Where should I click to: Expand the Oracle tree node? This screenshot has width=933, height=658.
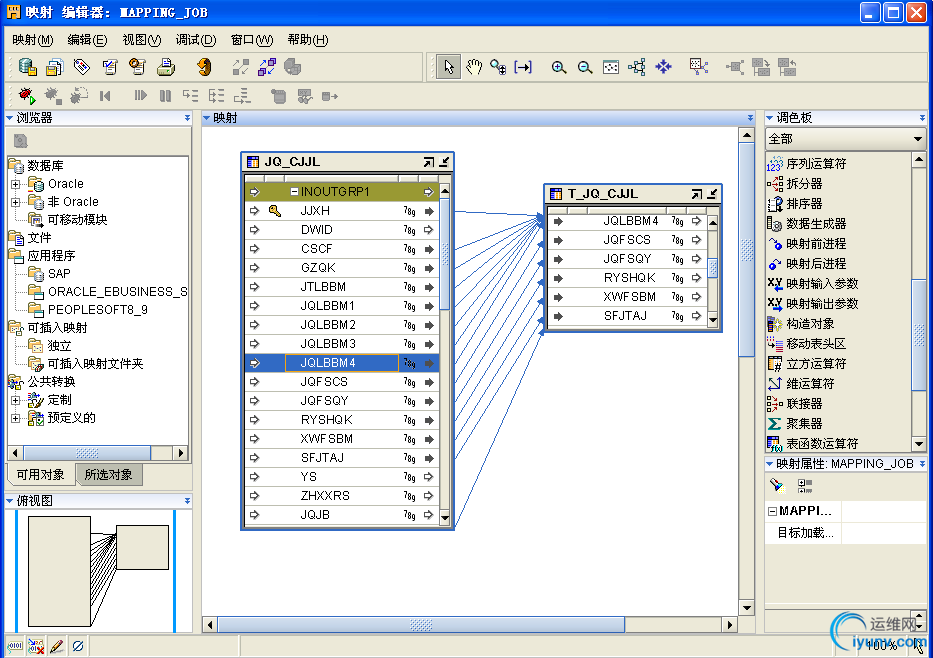tap(15, 184)
